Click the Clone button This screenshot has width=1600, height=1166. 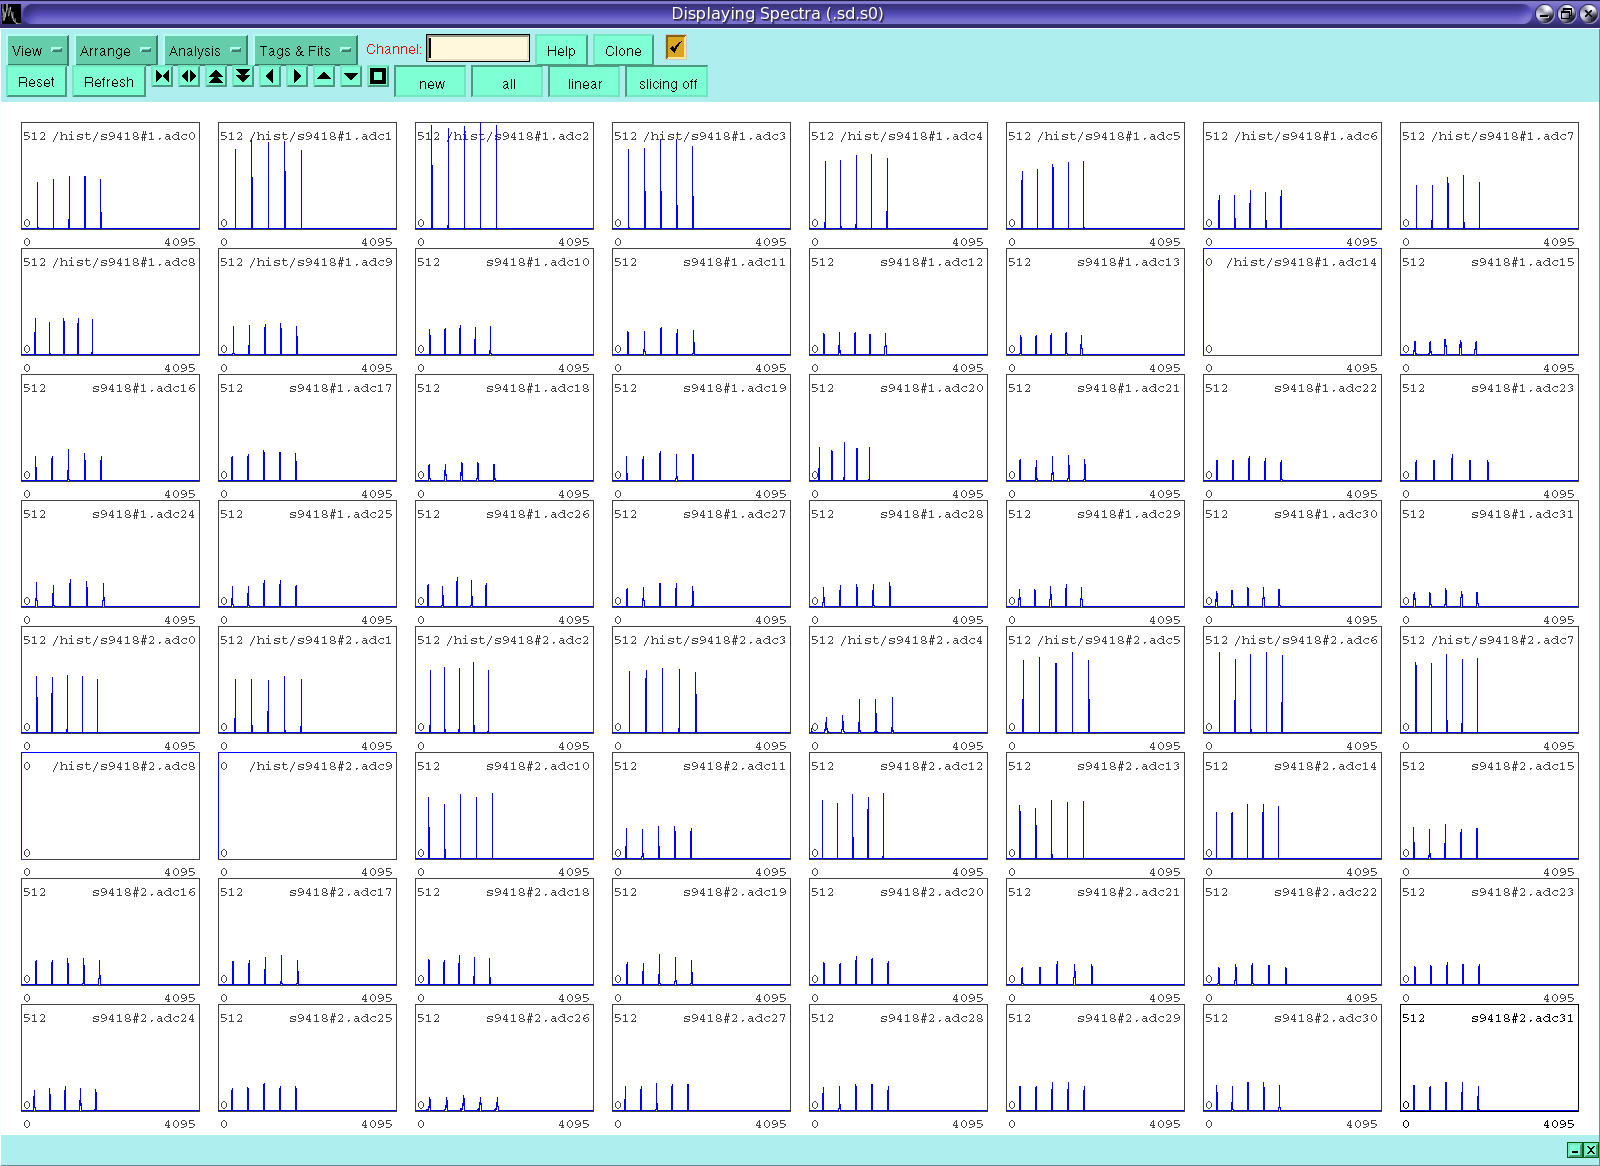coord(623,50)
